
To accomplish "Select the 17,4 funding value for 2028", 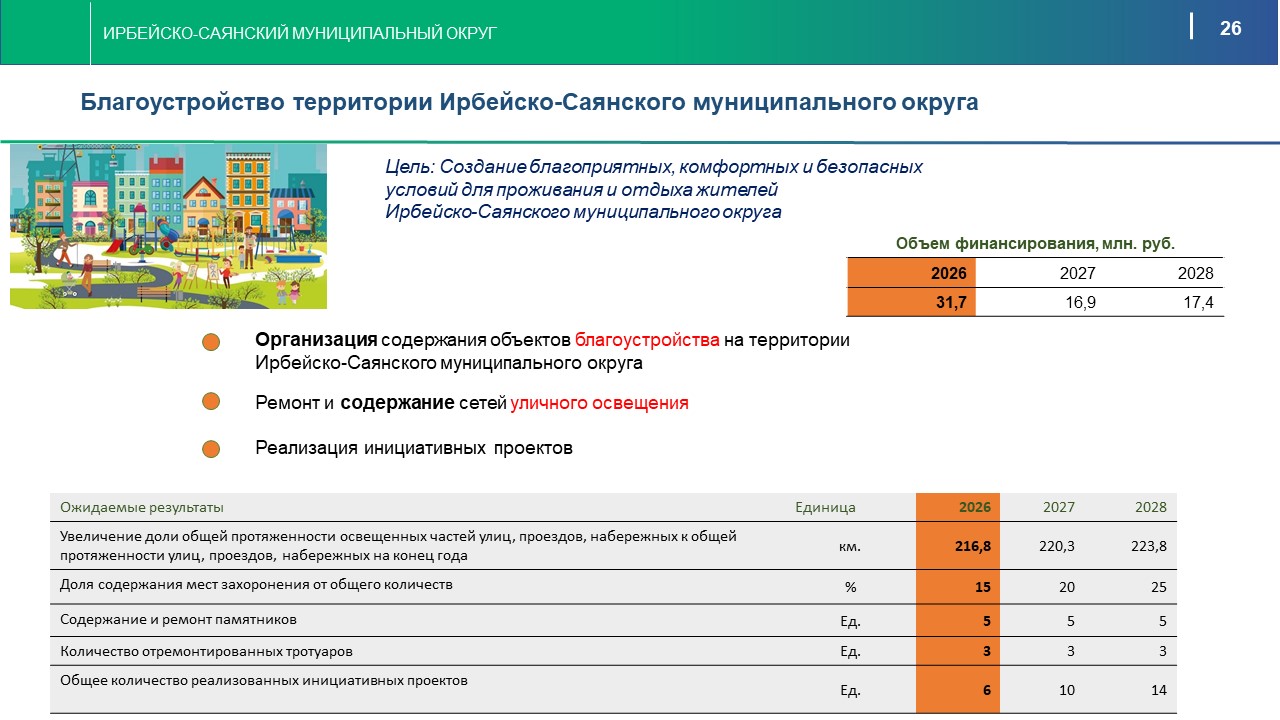I will click(x=1197, y=303).
